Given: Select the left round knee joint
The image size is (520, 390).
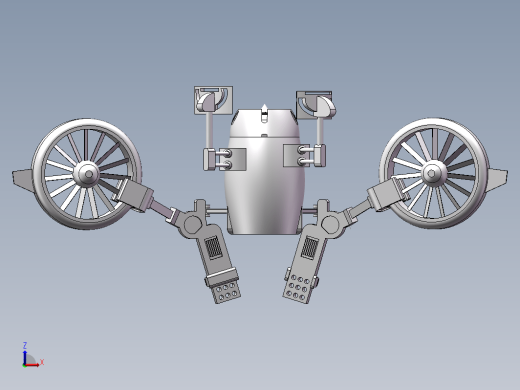Looking at the screenshot, I should click(x=192, y=224).
